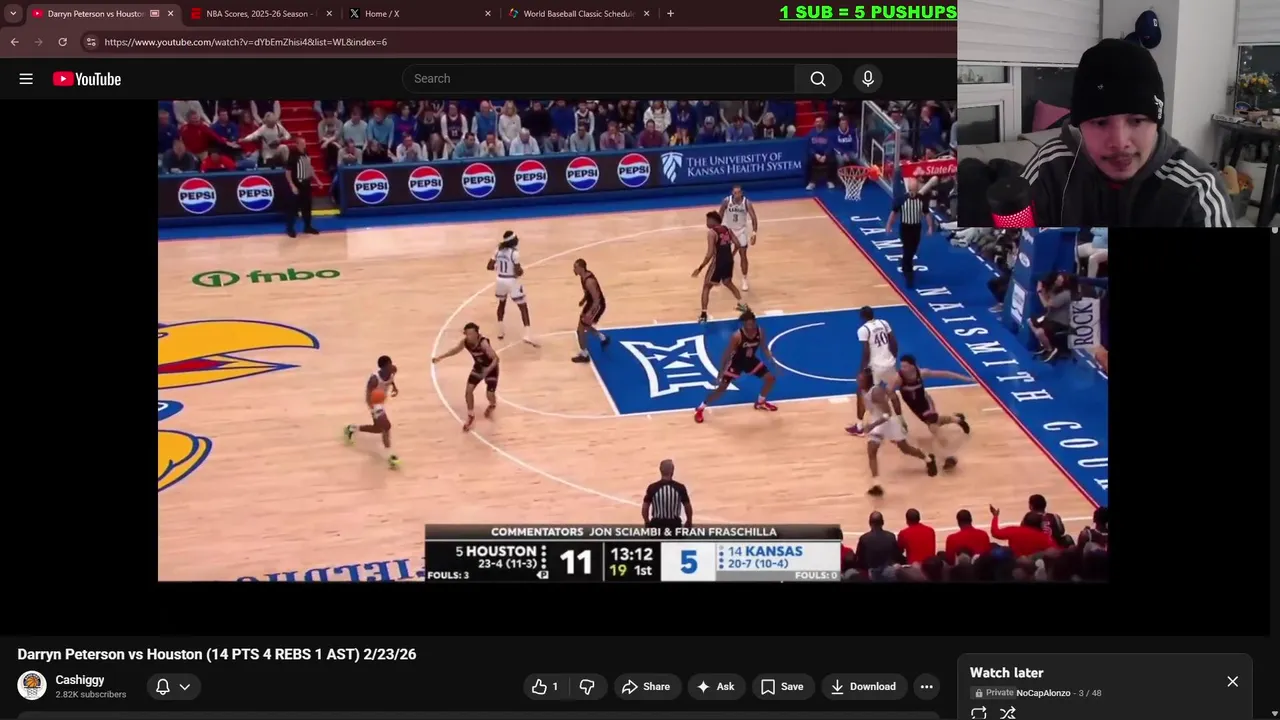This screenshot has width=1280, height=720.
Task: Click the 2.82K subscribers text
Action: 91,695
